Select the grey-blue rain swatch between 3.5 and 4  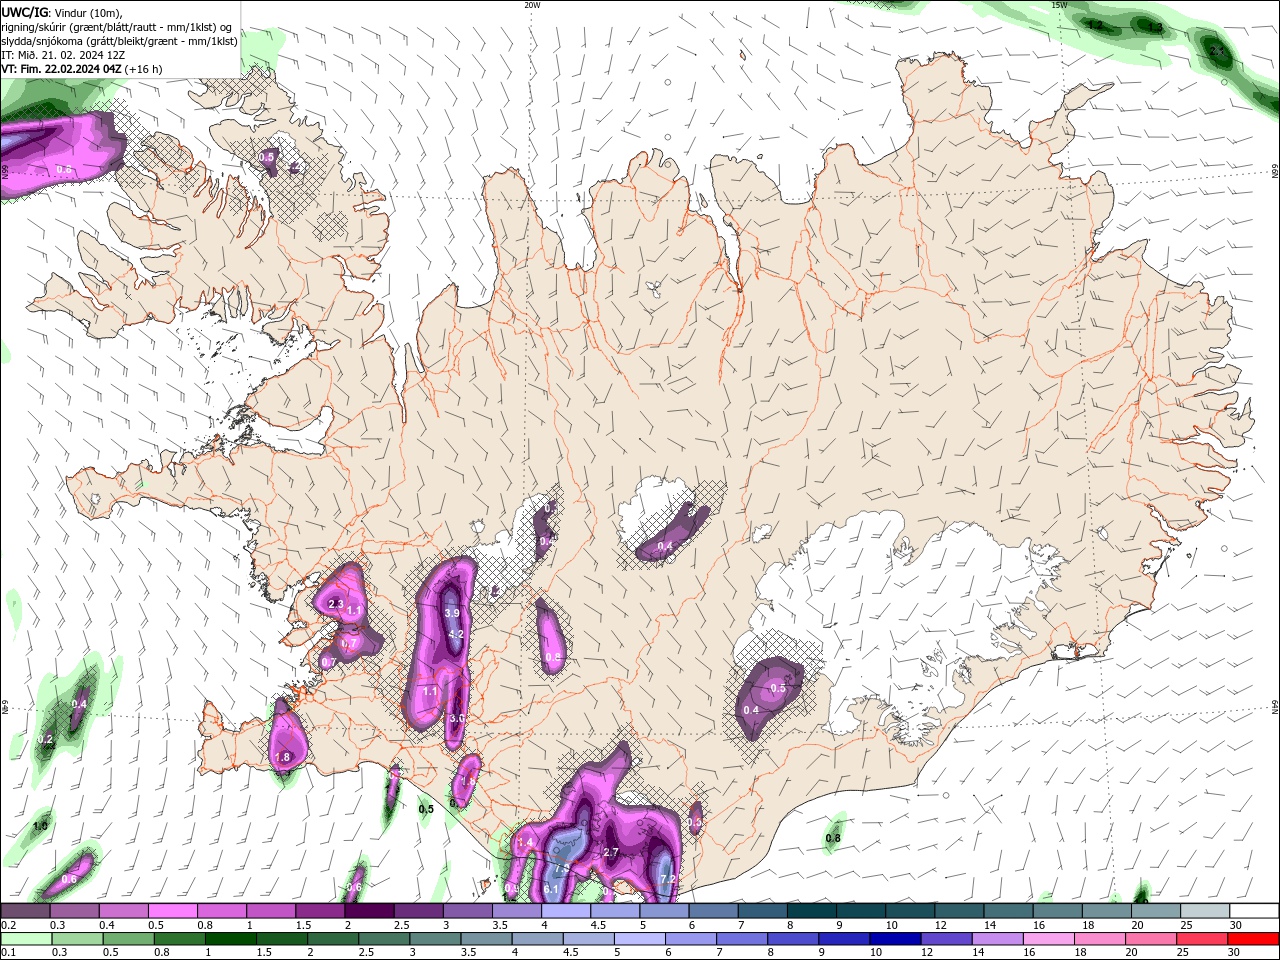(486, 939)
